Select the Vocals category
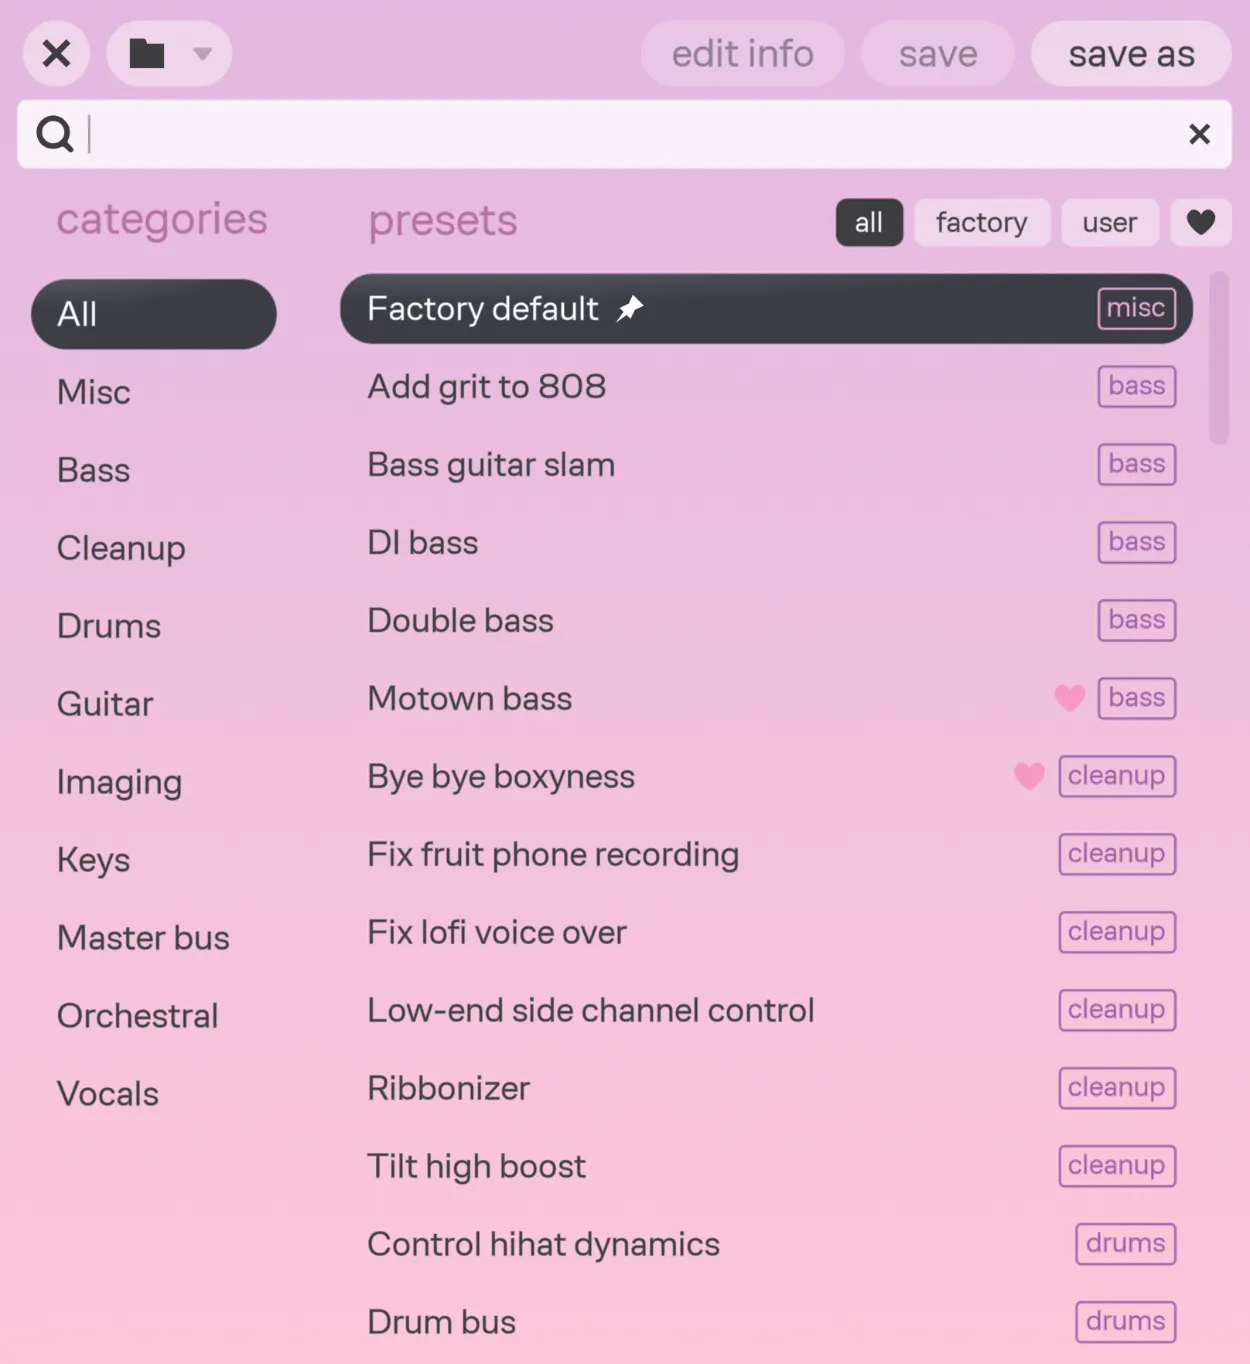 [x=107, y=1093]
